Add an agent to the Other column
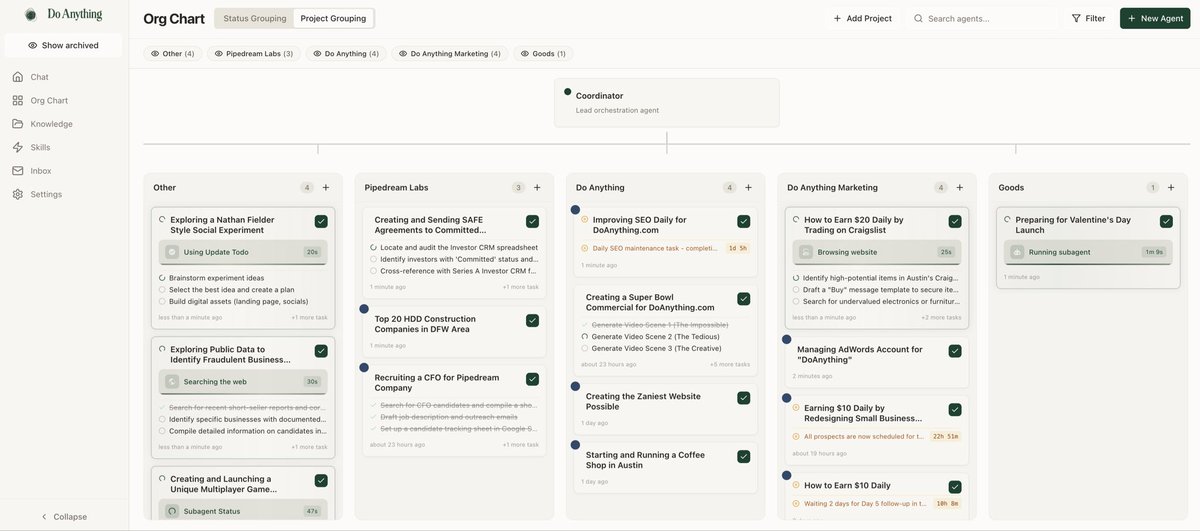 [326, 187]
